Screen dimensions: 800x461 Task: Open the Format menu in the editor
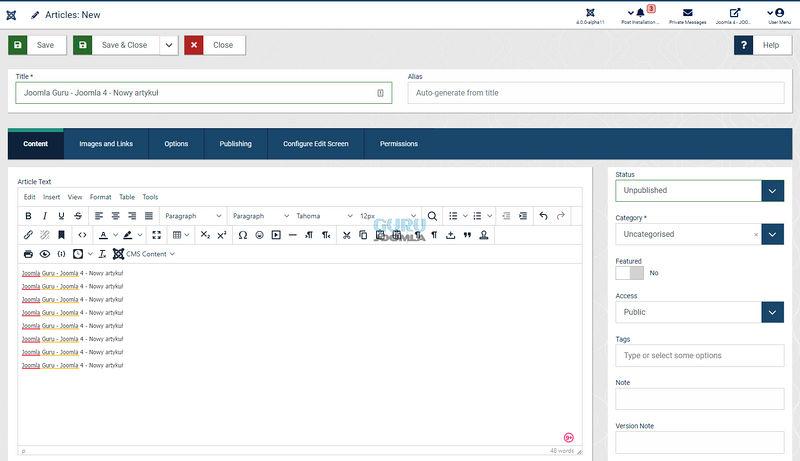[x=101, y=197]
